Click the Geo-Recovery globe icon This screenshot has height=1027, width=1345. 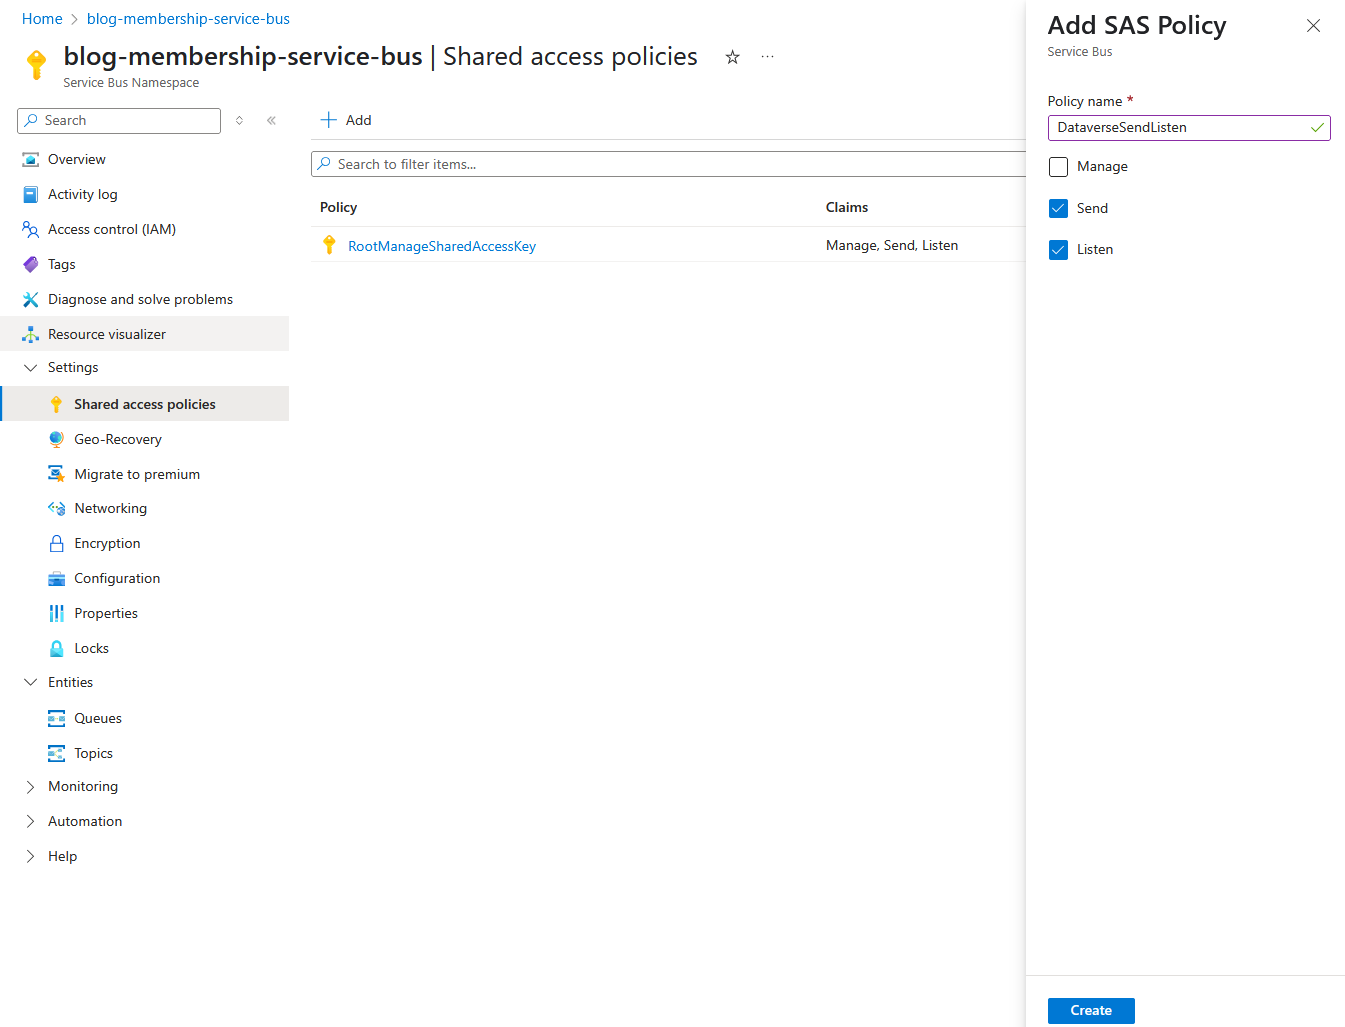(x=57, y=440)
